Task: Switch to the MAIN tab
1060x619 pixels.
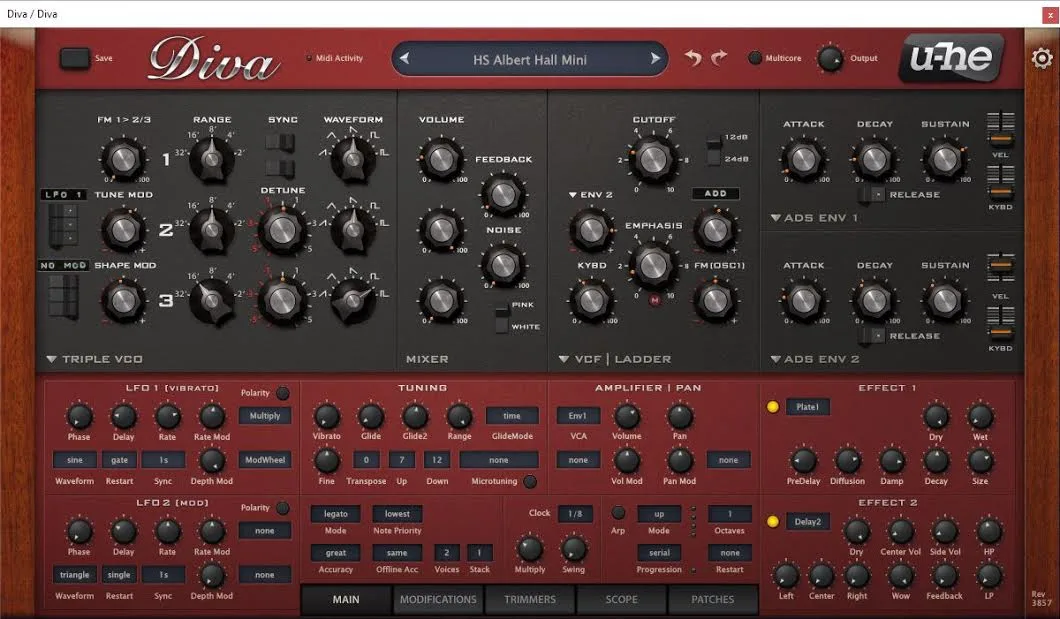Action: (346, 599)
